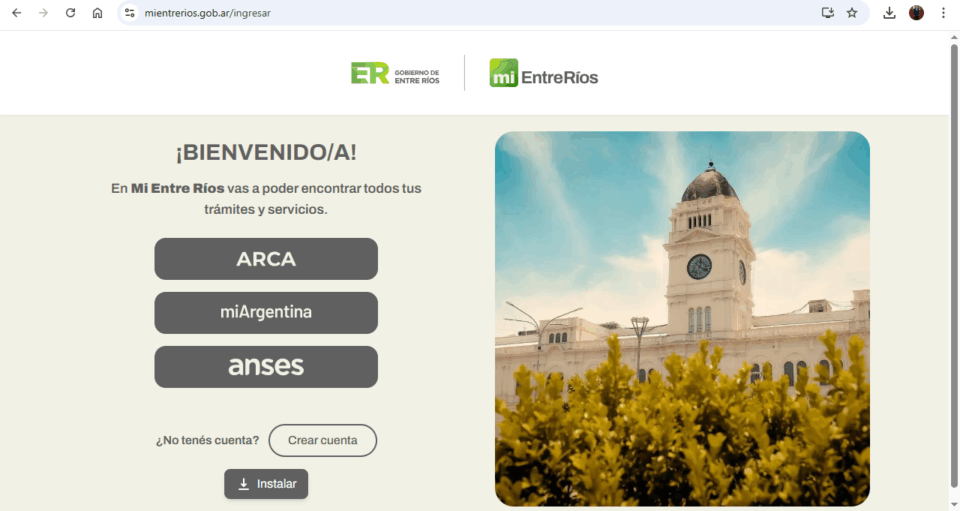Click the mi EntreRíos logo
The height and width of the screenshot is (511, 960).
coord(543,74)
